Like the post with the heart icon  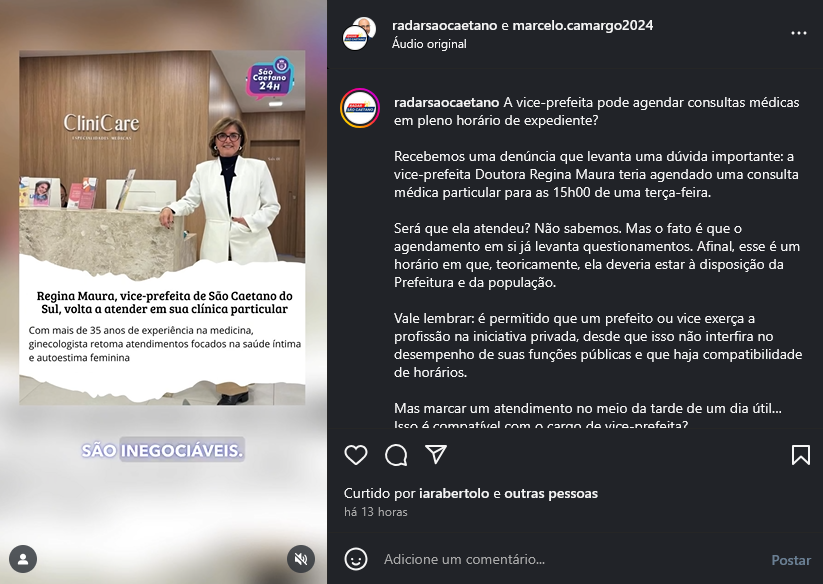pyautogui.click(x=356, y=455)
